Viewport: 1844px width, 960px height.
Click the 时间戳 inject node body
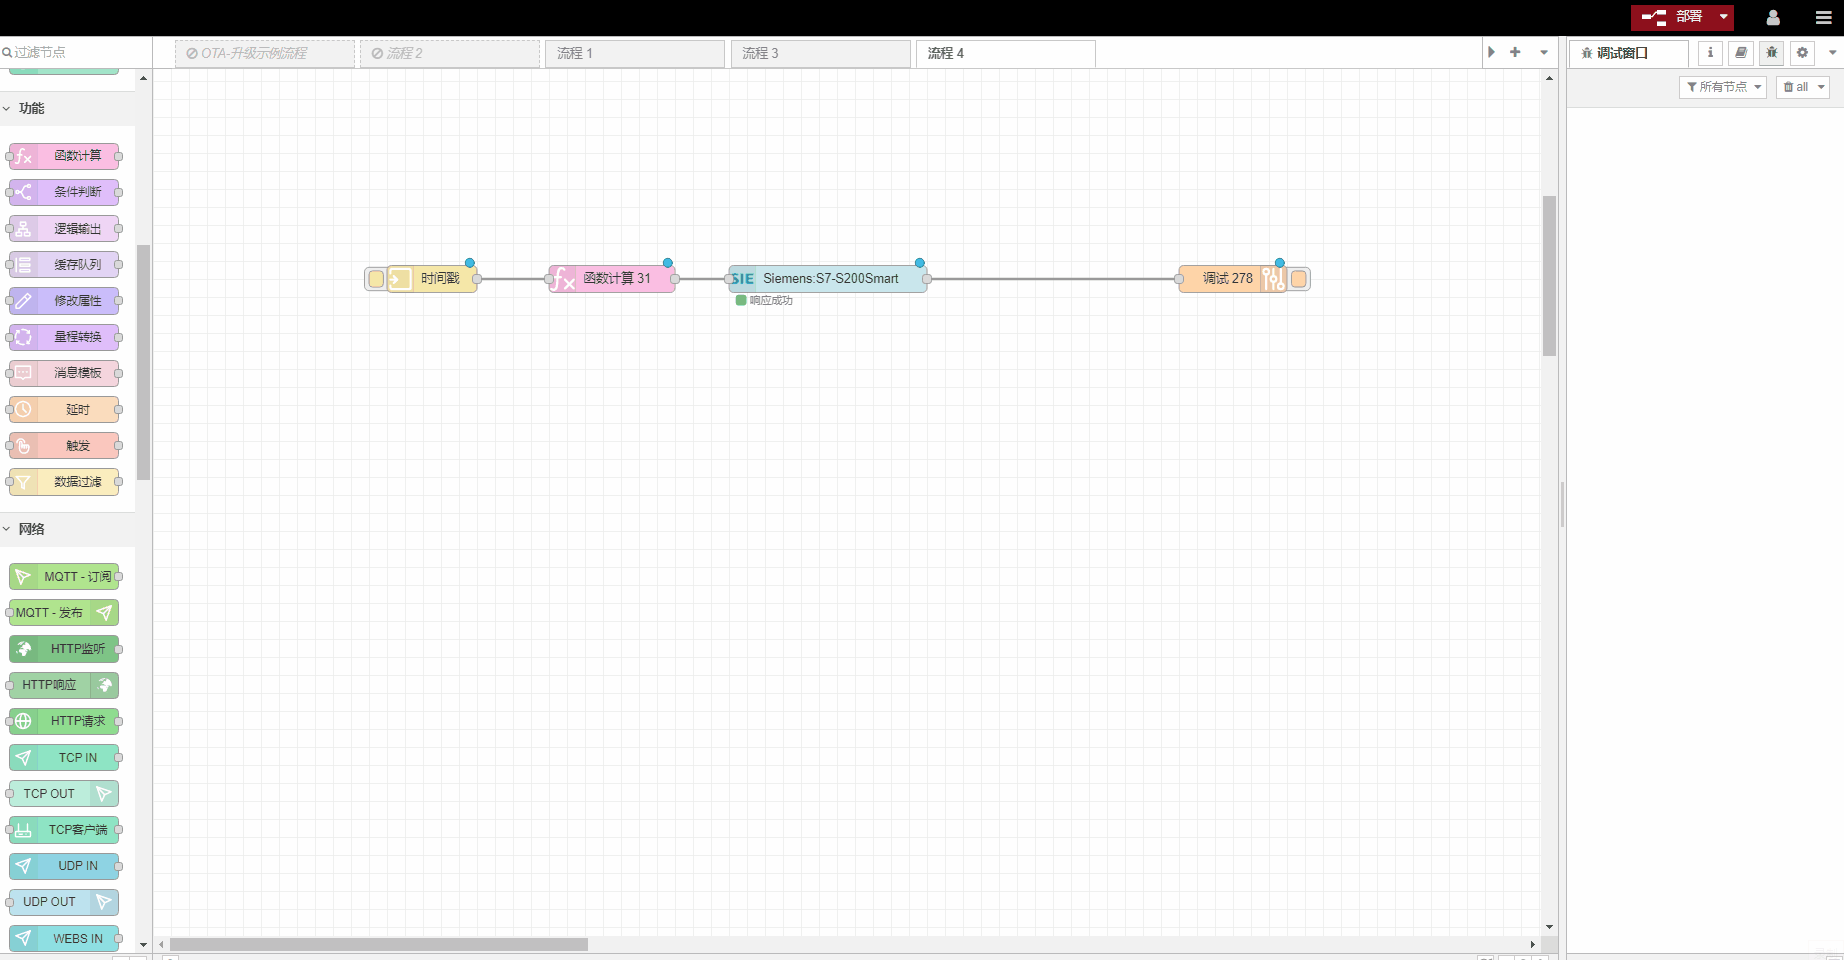tap(432, 279)
